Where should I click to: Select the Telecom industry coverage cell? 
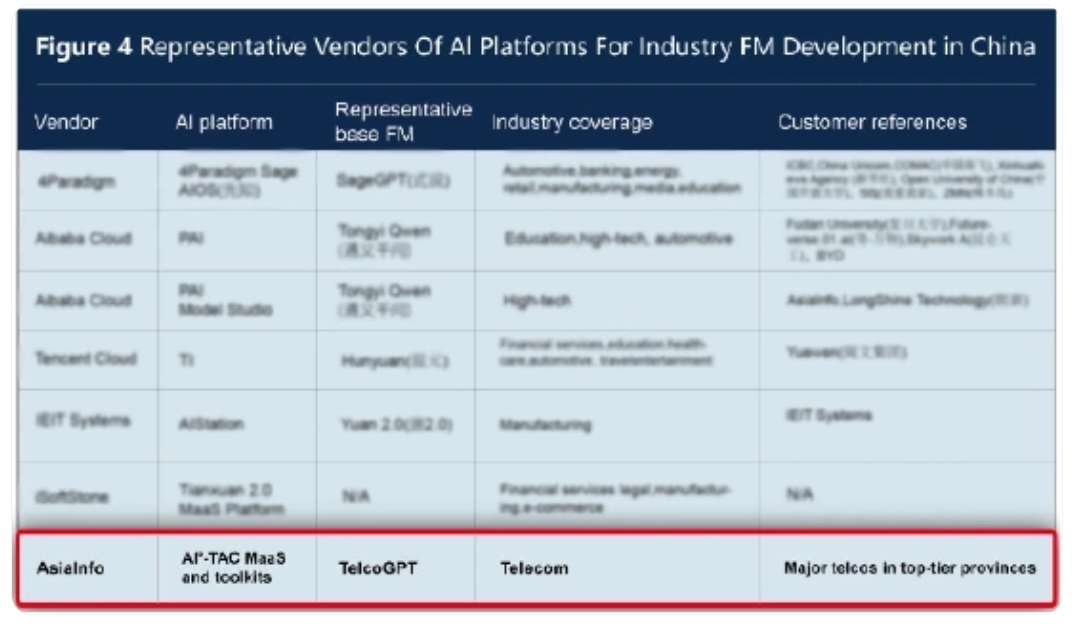tap(534, 568)
